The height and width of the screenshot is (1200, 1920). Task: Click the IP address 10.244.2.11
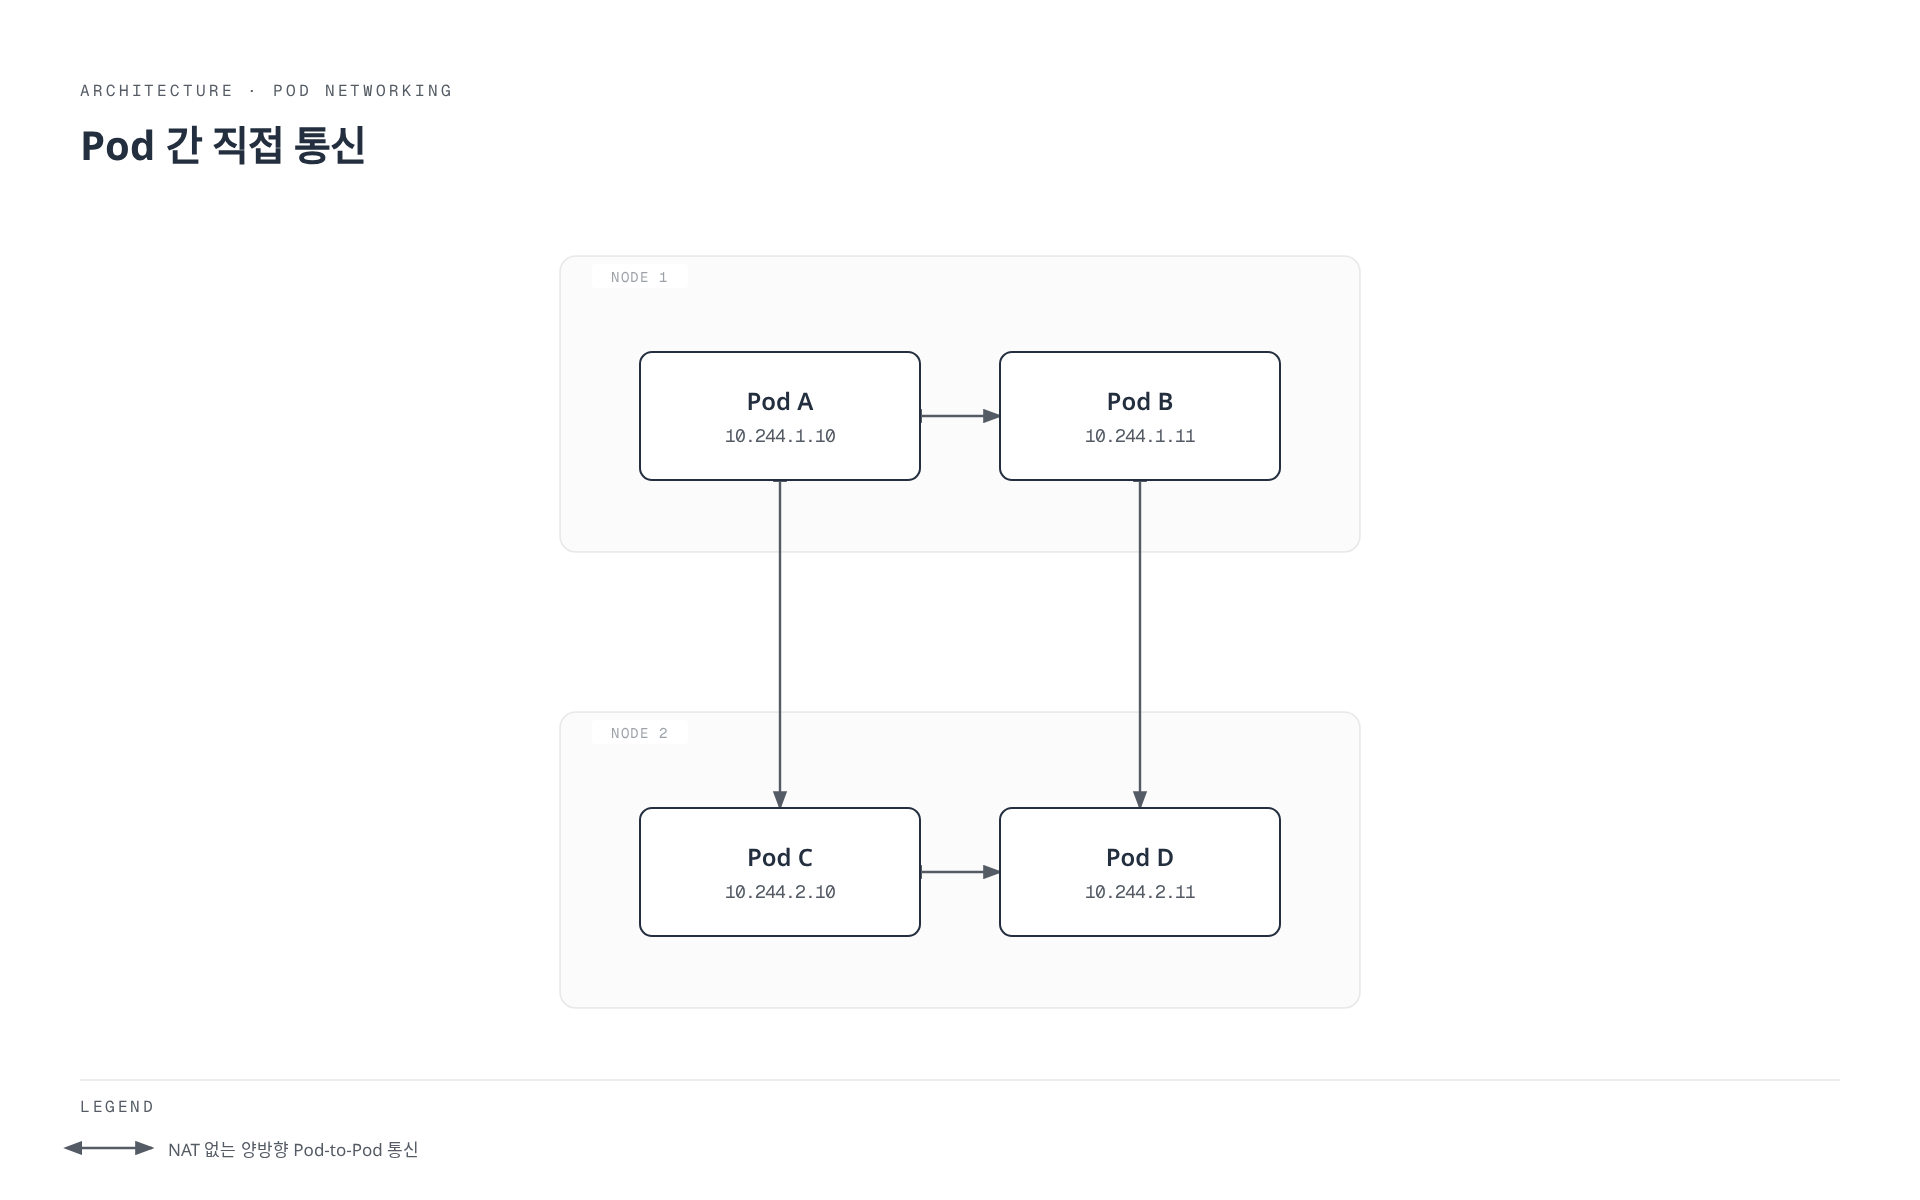tap(1140, 892)
